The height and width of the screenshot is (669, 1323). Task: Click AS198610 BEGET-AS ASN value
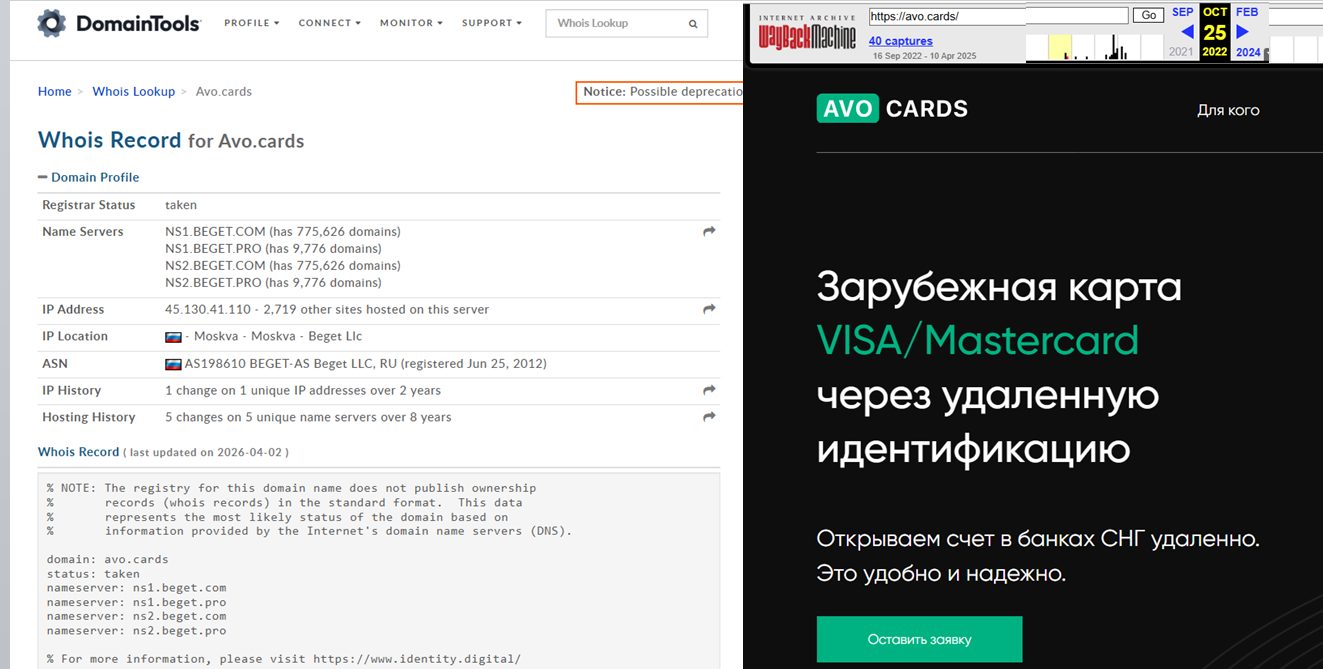tap(366, 364)
